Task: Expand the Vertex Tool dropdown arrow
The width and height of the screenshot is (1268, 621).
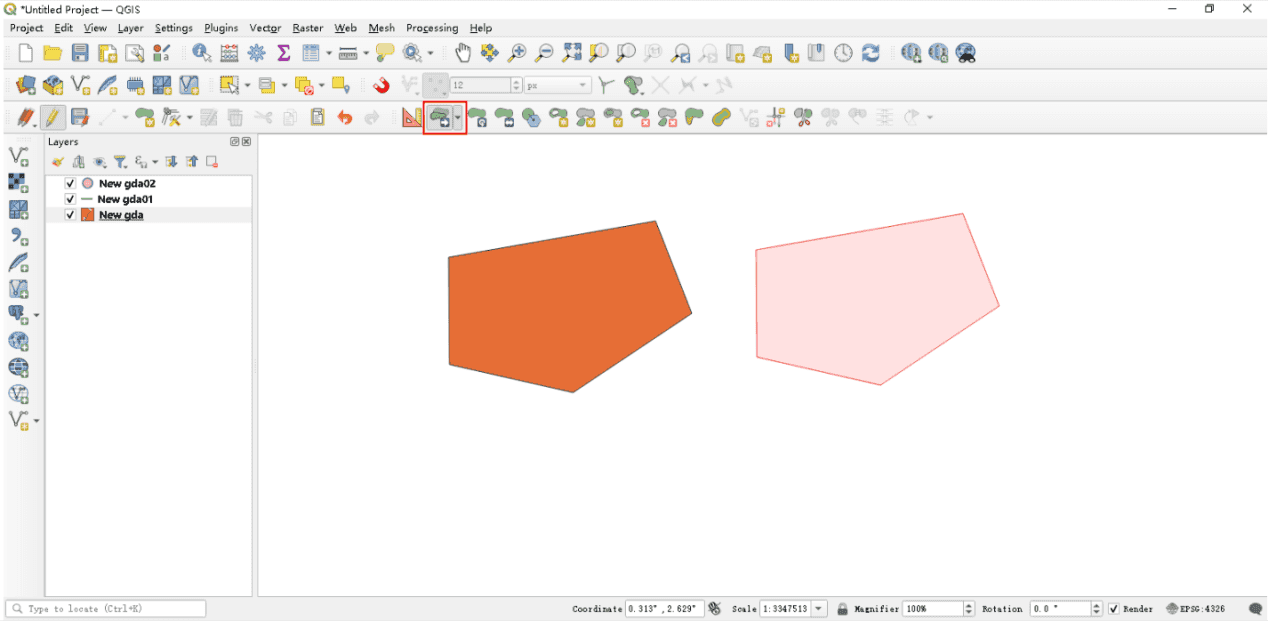Action: pyautogui.click(x=190, y=118)
